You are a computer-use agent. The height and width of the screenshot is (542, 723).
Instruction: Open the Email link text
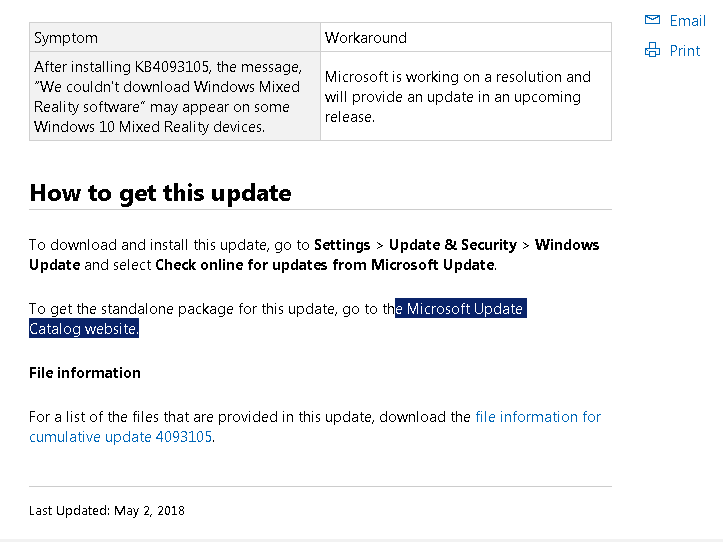tap(687, 21)
